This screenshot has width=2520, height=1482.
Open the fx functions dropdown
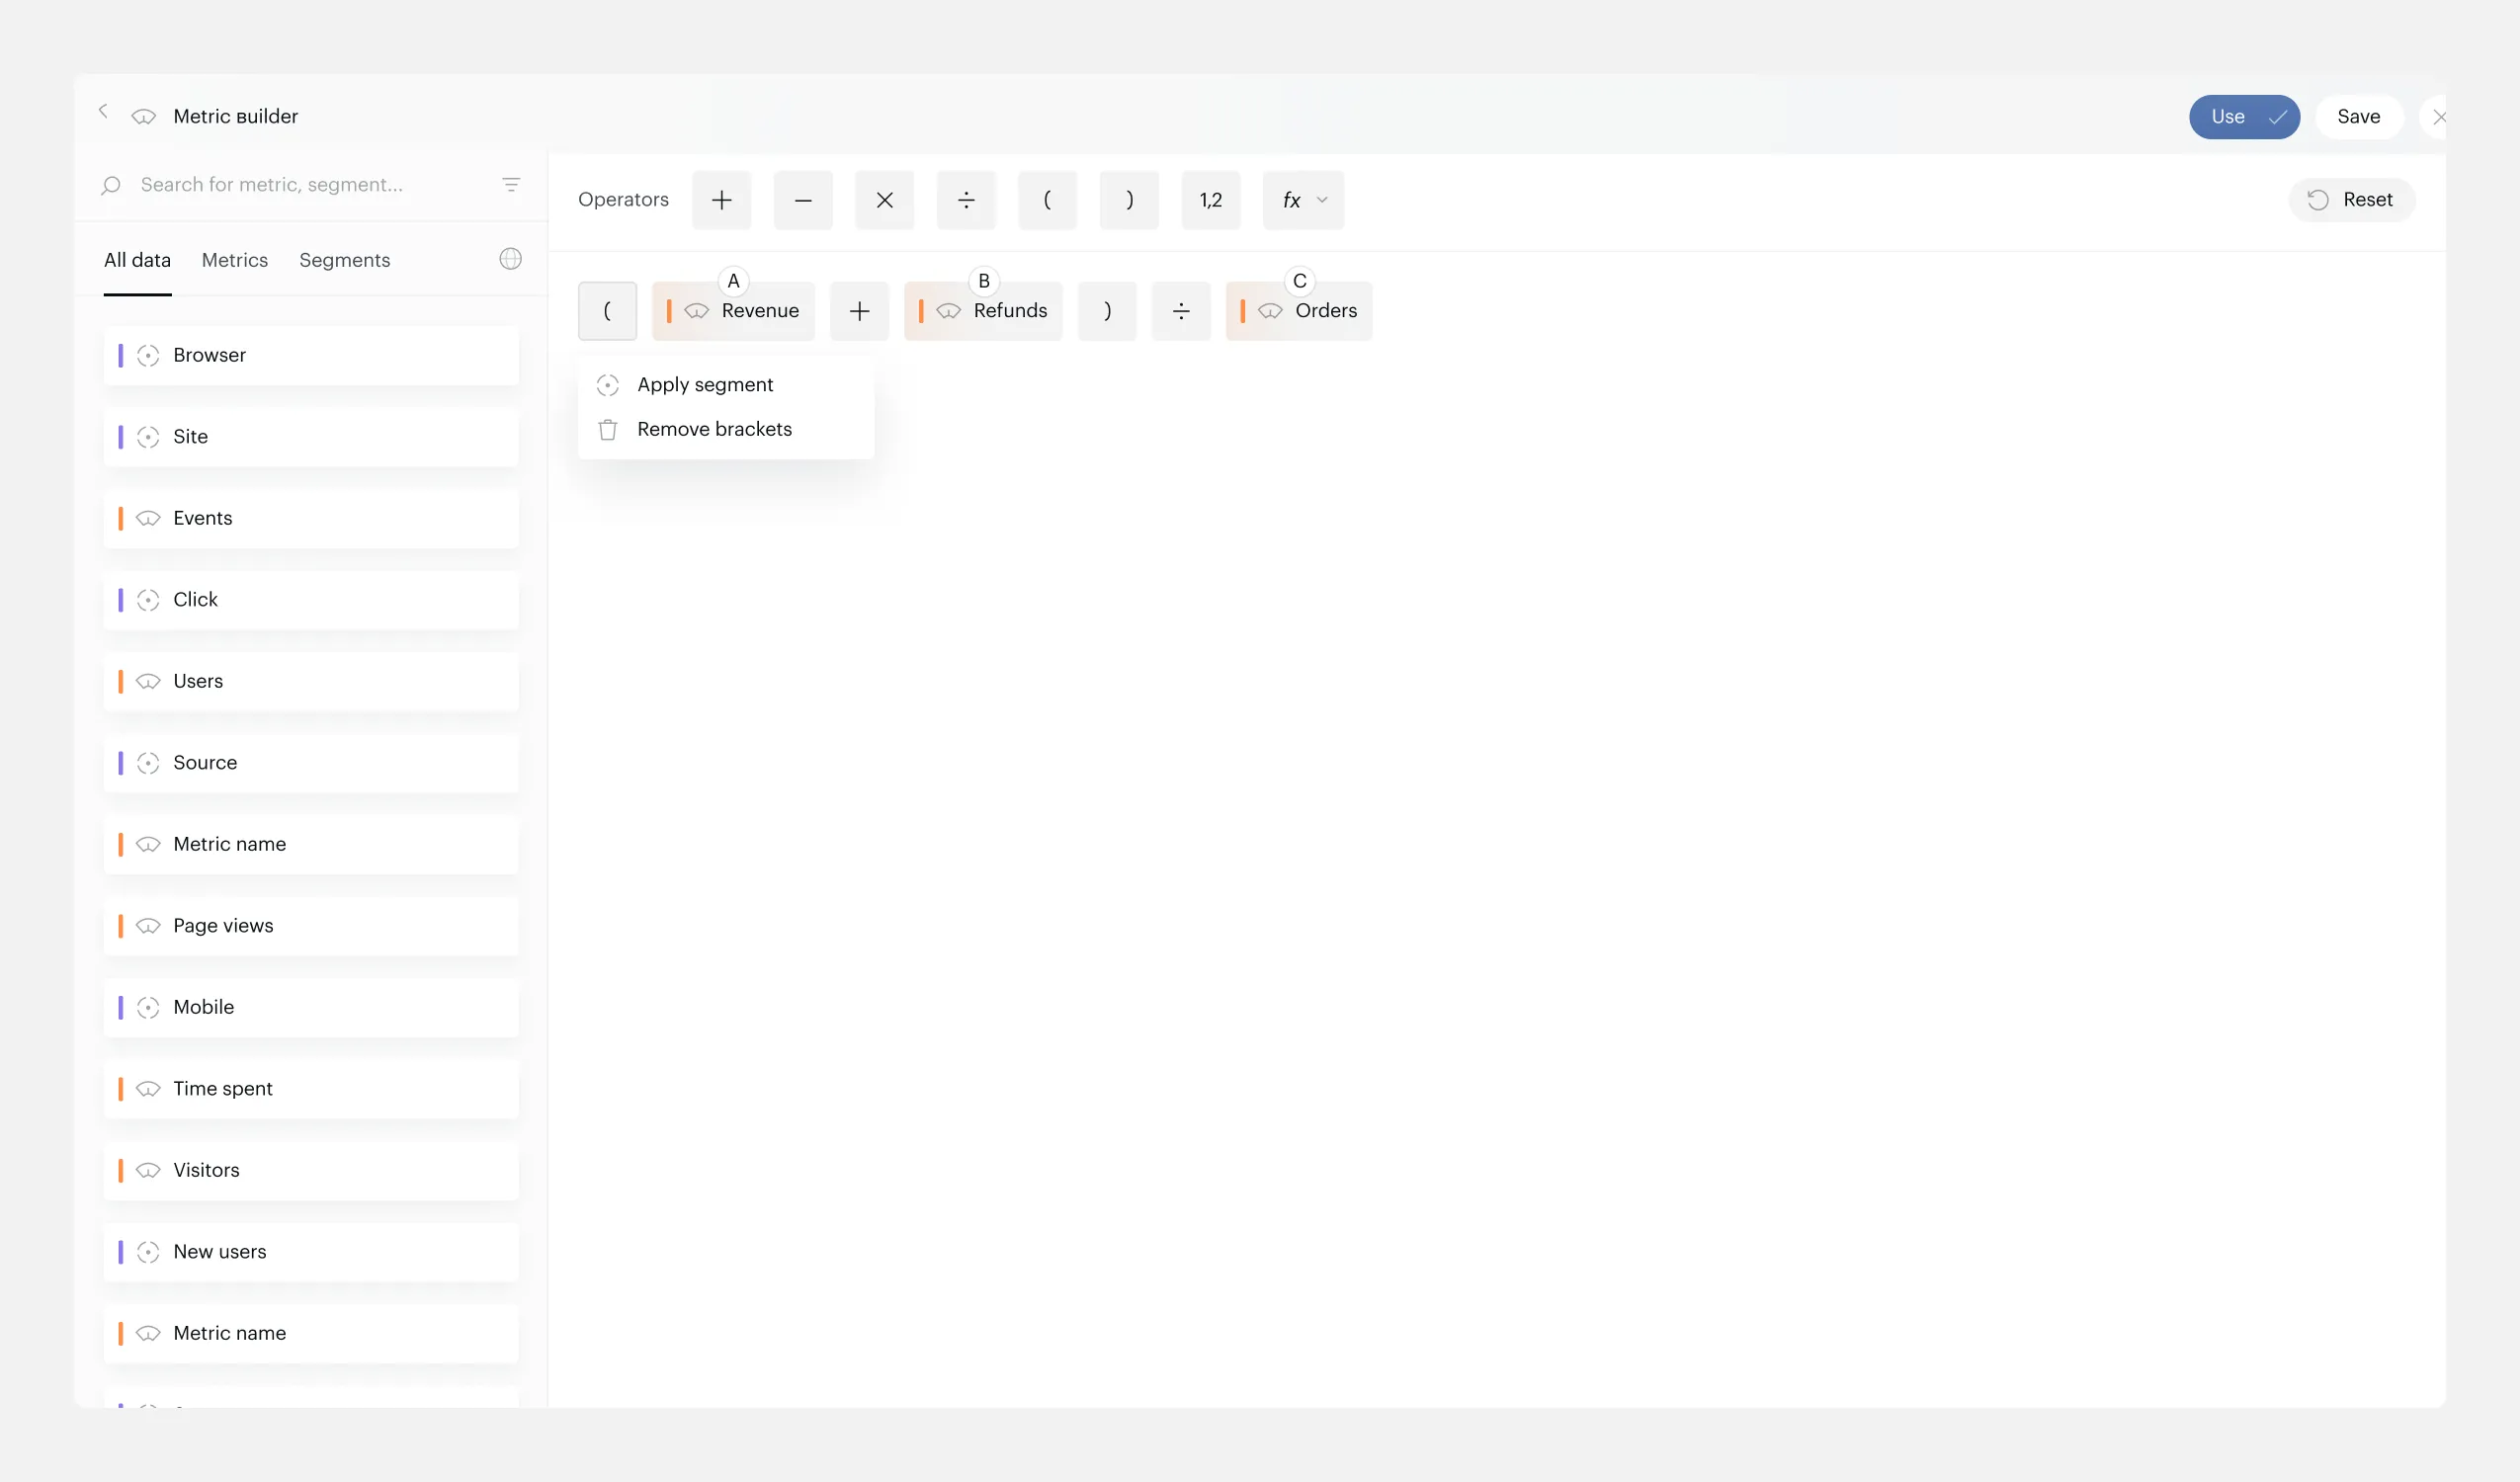pyautogui.click(x=1303, y=200)
